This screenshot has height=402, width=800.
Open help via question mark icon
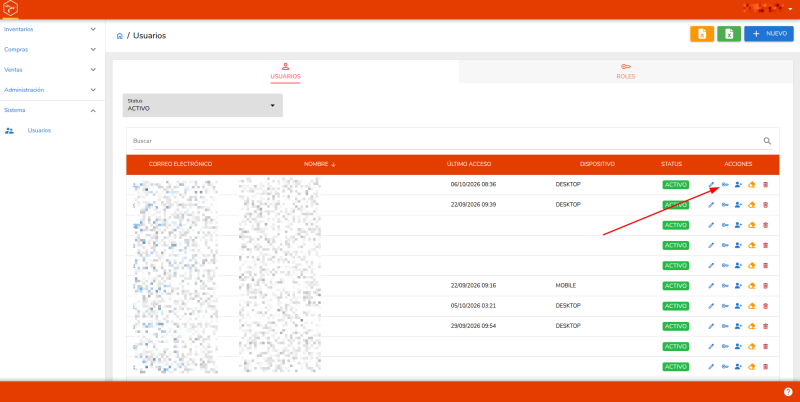[788, 392]
